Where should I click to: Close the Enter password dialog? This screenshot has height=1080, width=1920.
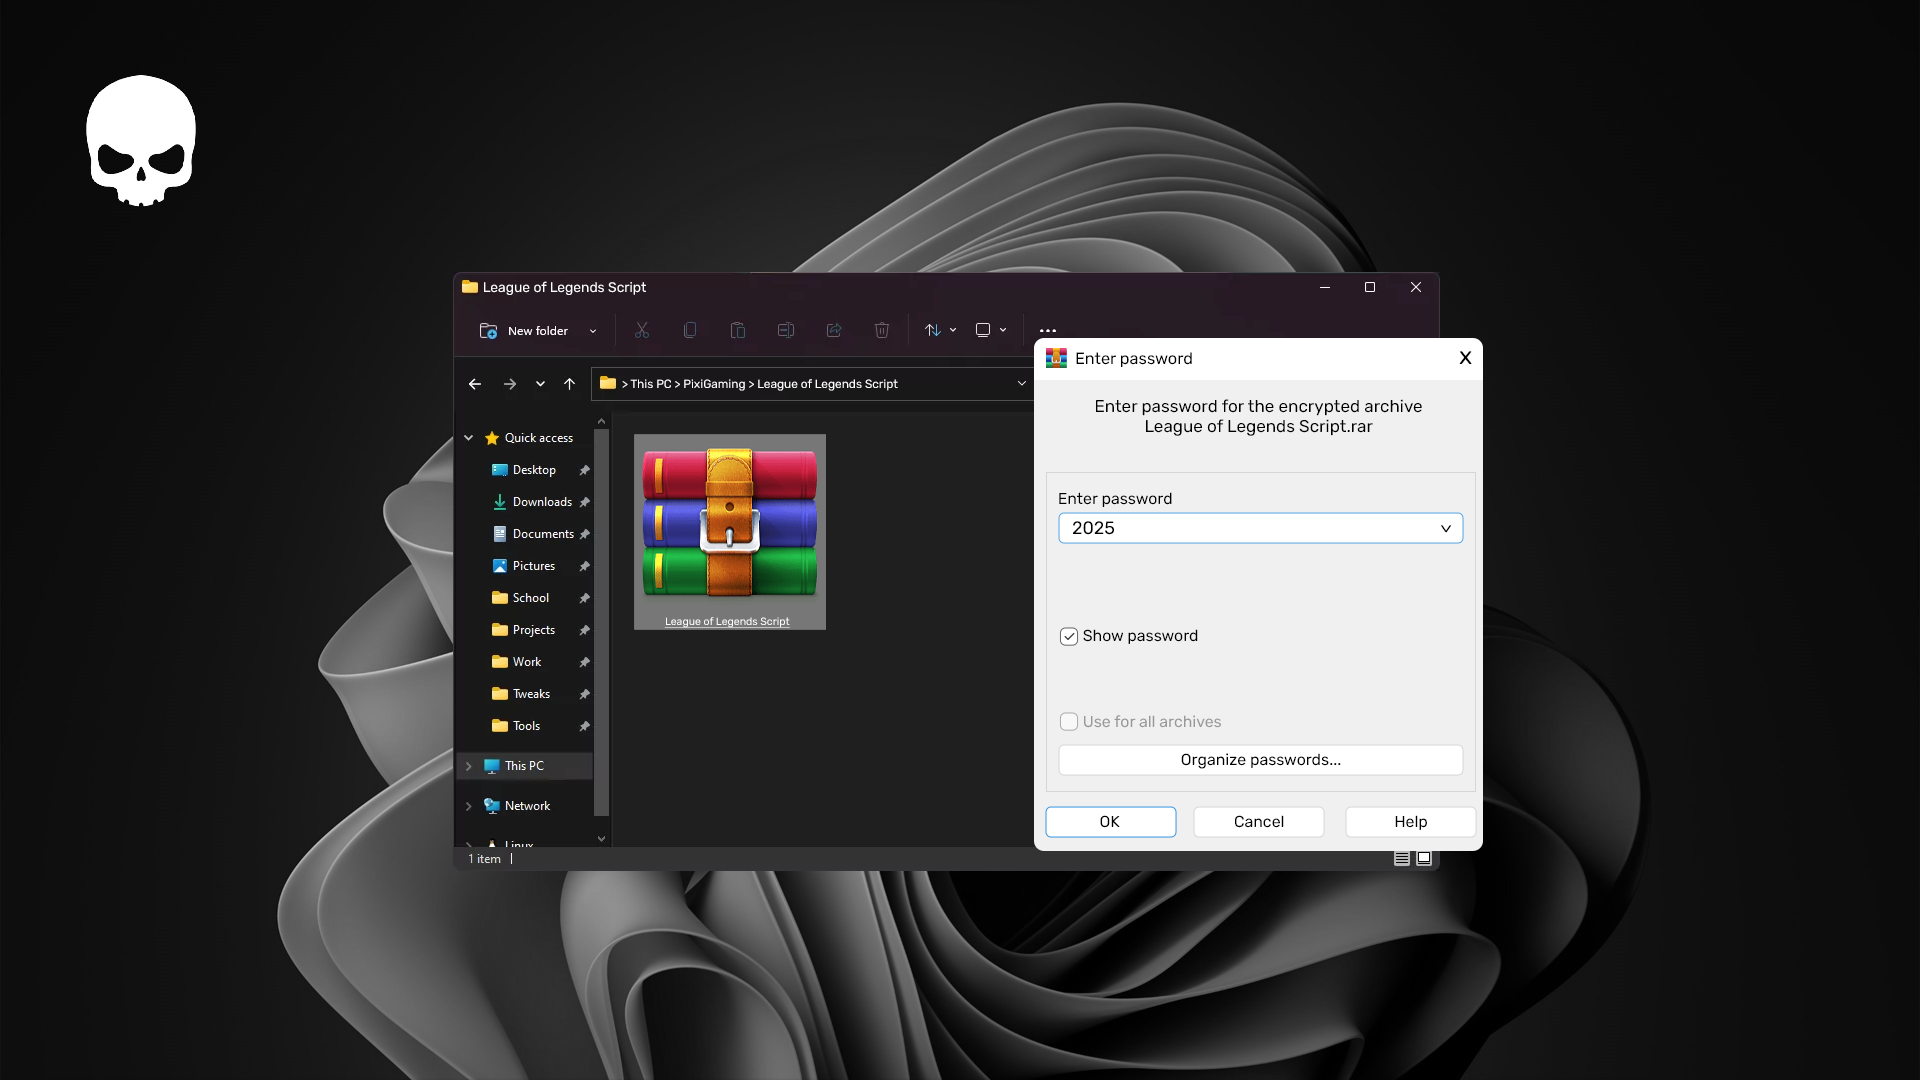pyautogui.click(x=1465, y=358)
